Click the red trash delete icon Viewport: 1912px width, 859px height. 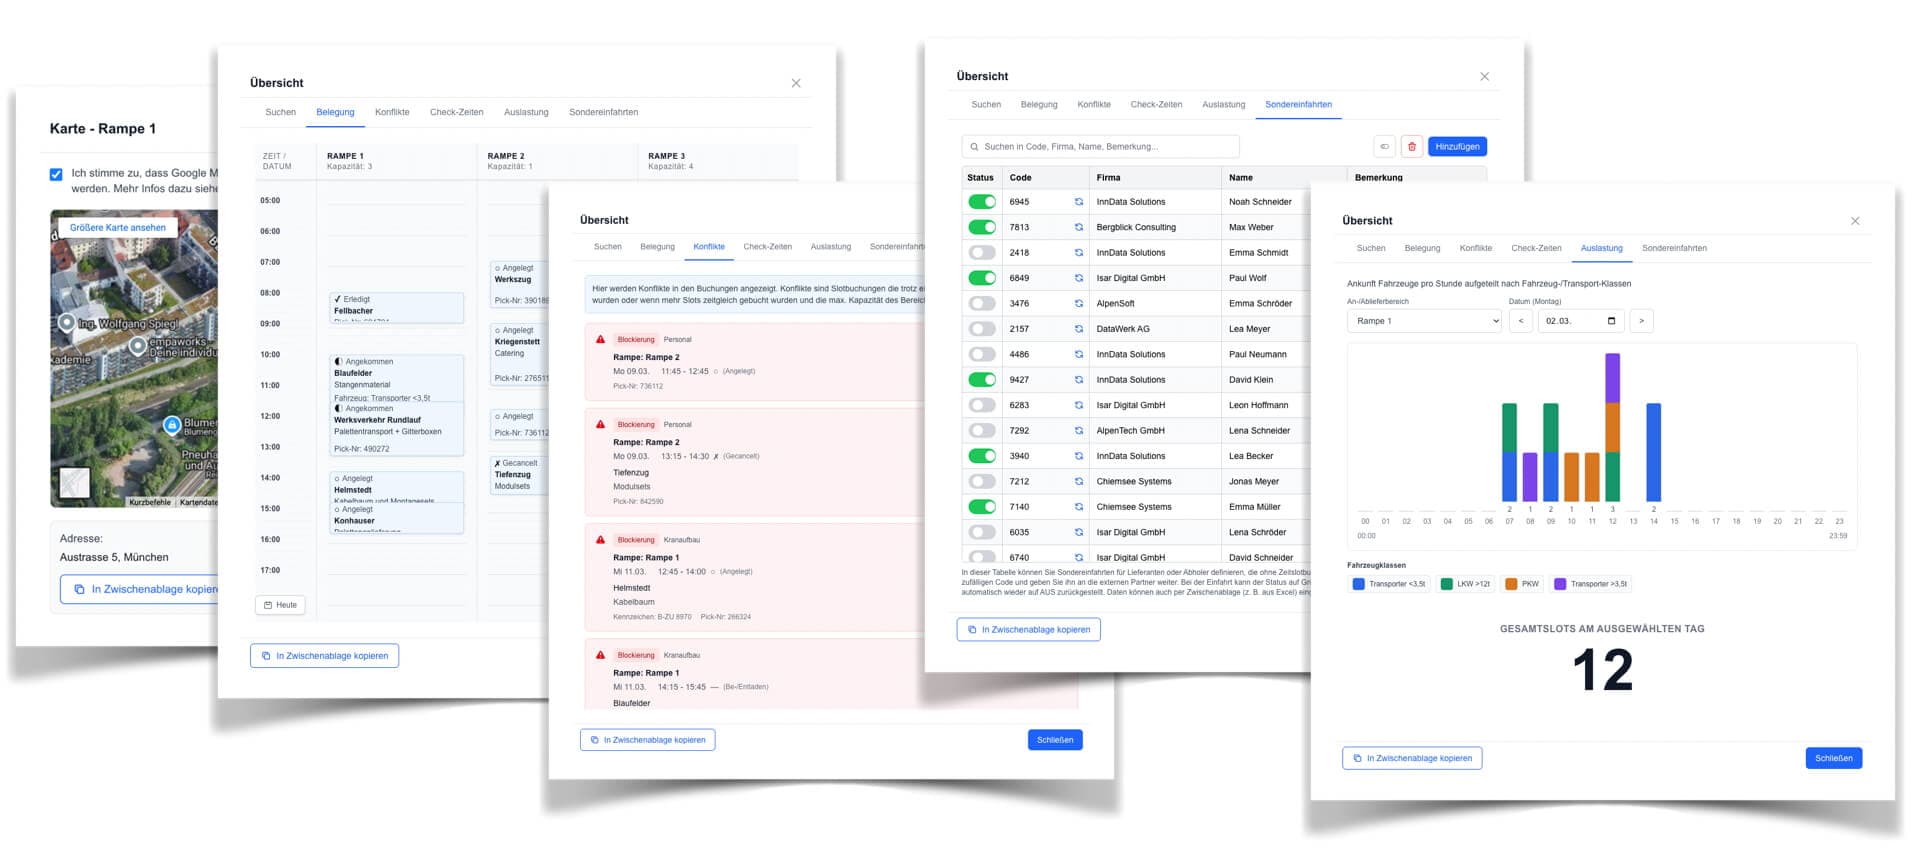1411,147
